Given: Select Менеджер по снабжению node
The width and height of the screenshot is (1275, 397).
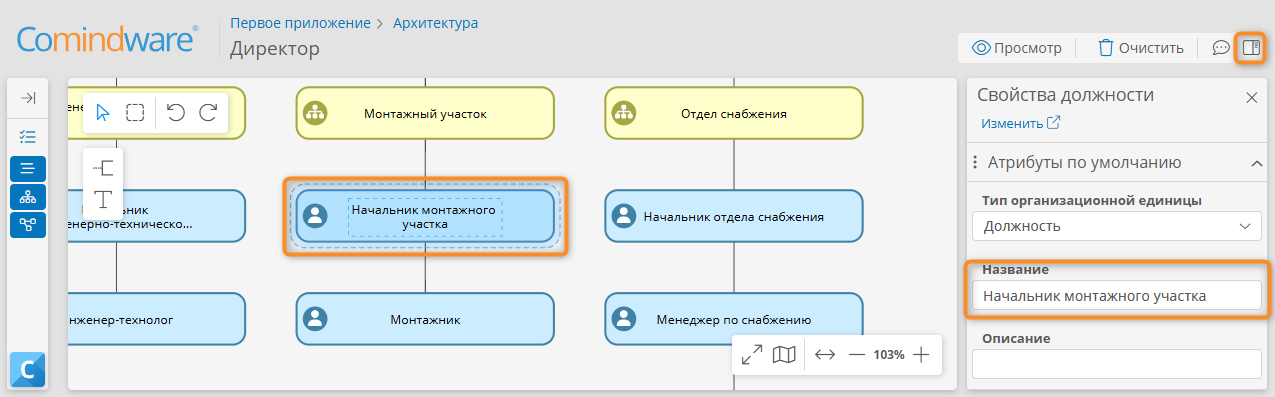Looking at the screenshot, I should (733, 319).
